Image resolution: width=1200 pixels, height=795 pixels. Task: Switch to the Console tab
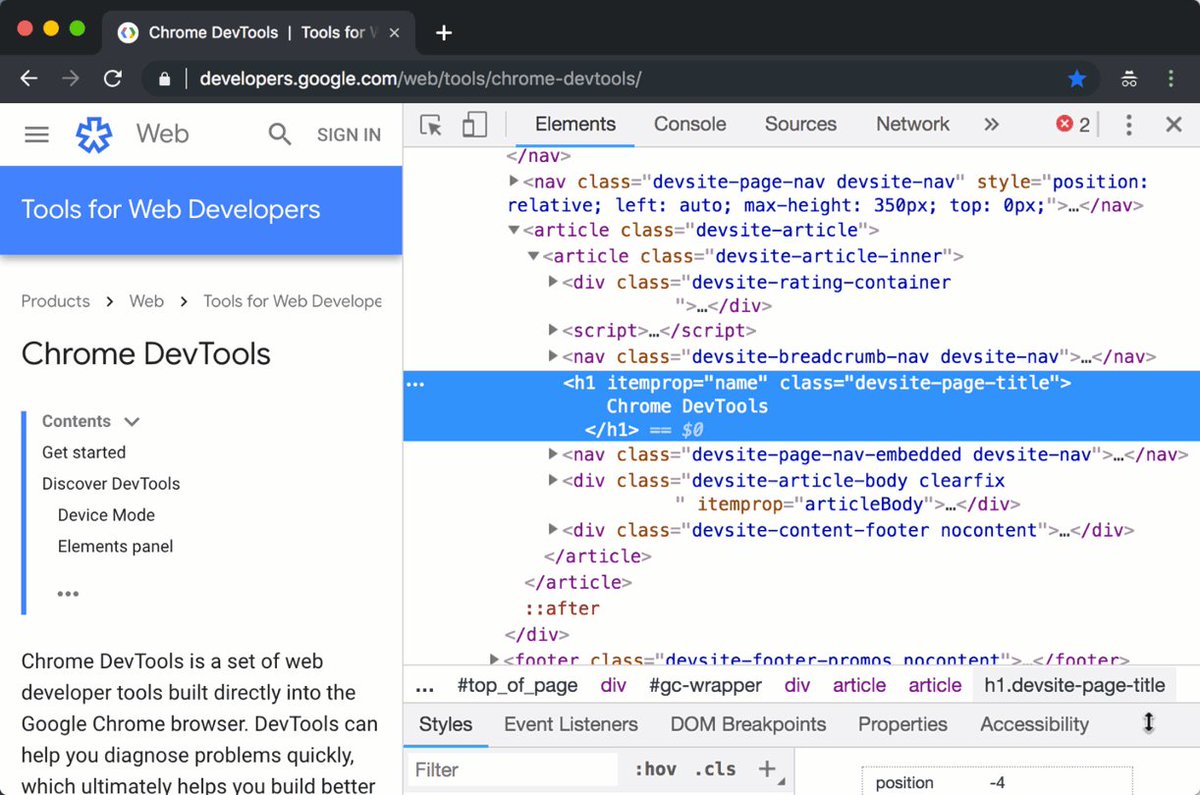pyautogui.click(x=689, y=124)
